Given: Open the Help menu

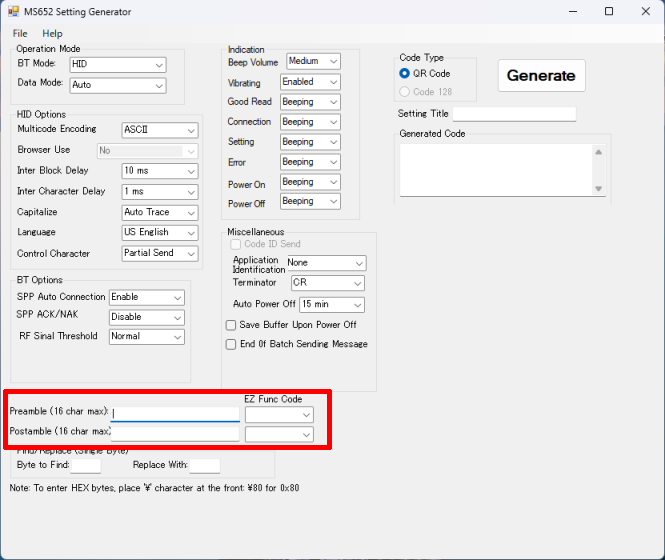Looking at the screenshot, I should pos(52,33).
